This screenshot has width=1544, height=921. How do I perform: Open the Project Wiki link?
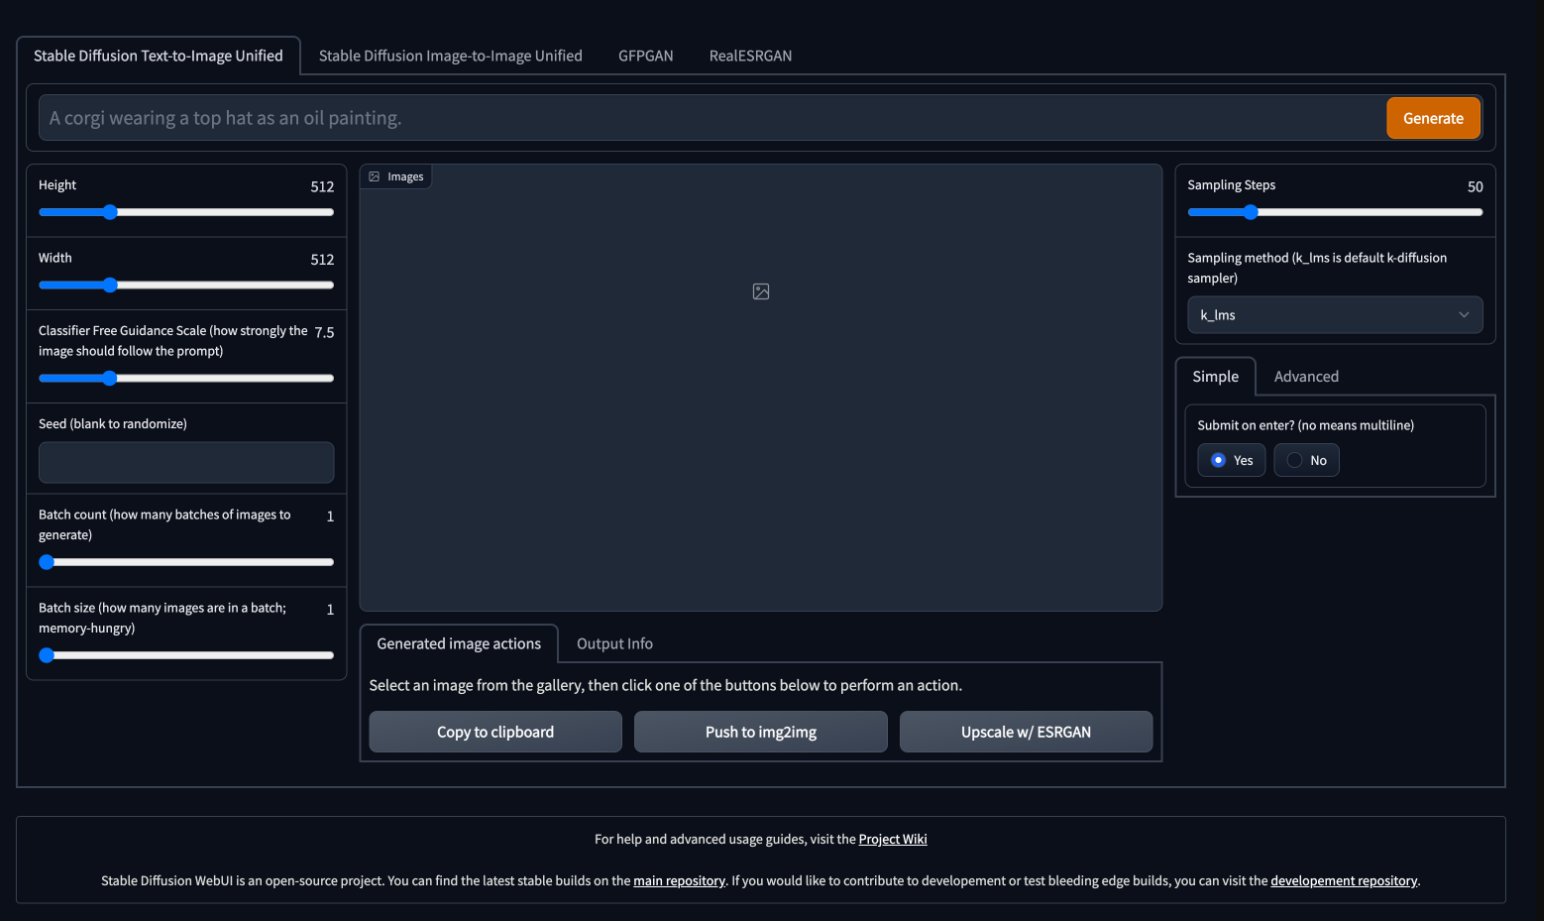pyautogui.click(x=893, y=839)
